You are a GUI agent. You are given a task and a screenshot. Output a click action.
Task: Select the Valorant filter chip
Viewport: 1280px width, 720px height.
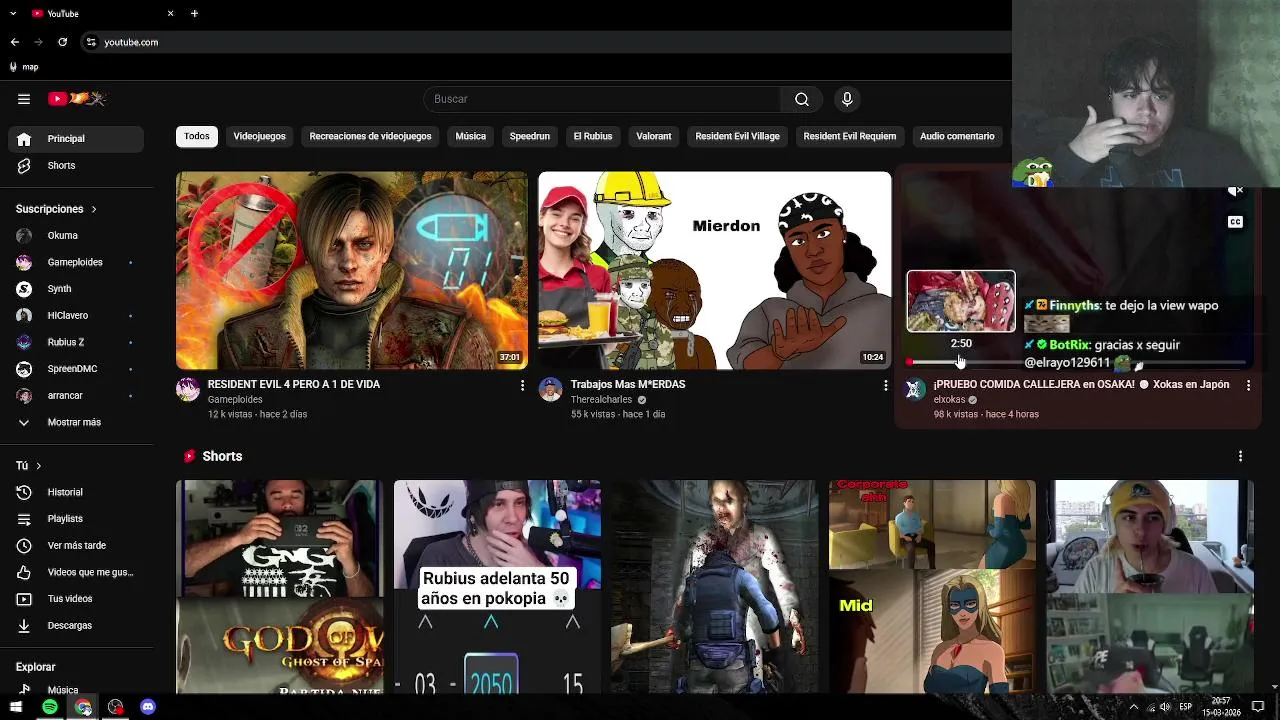pos(654,136)
